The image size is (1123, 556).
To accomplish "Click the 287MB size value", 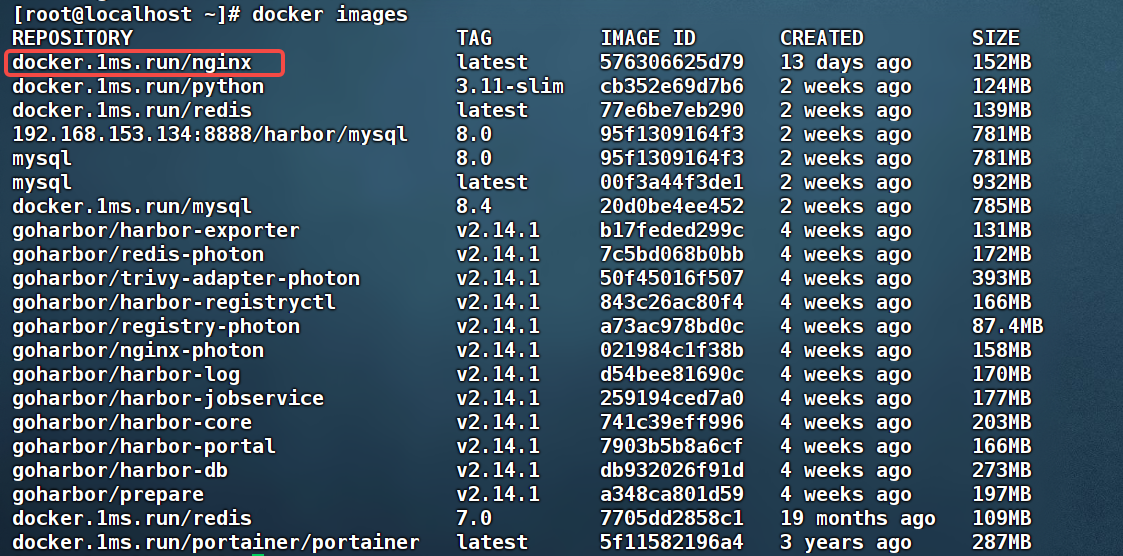I will [x=1001, y=542].
